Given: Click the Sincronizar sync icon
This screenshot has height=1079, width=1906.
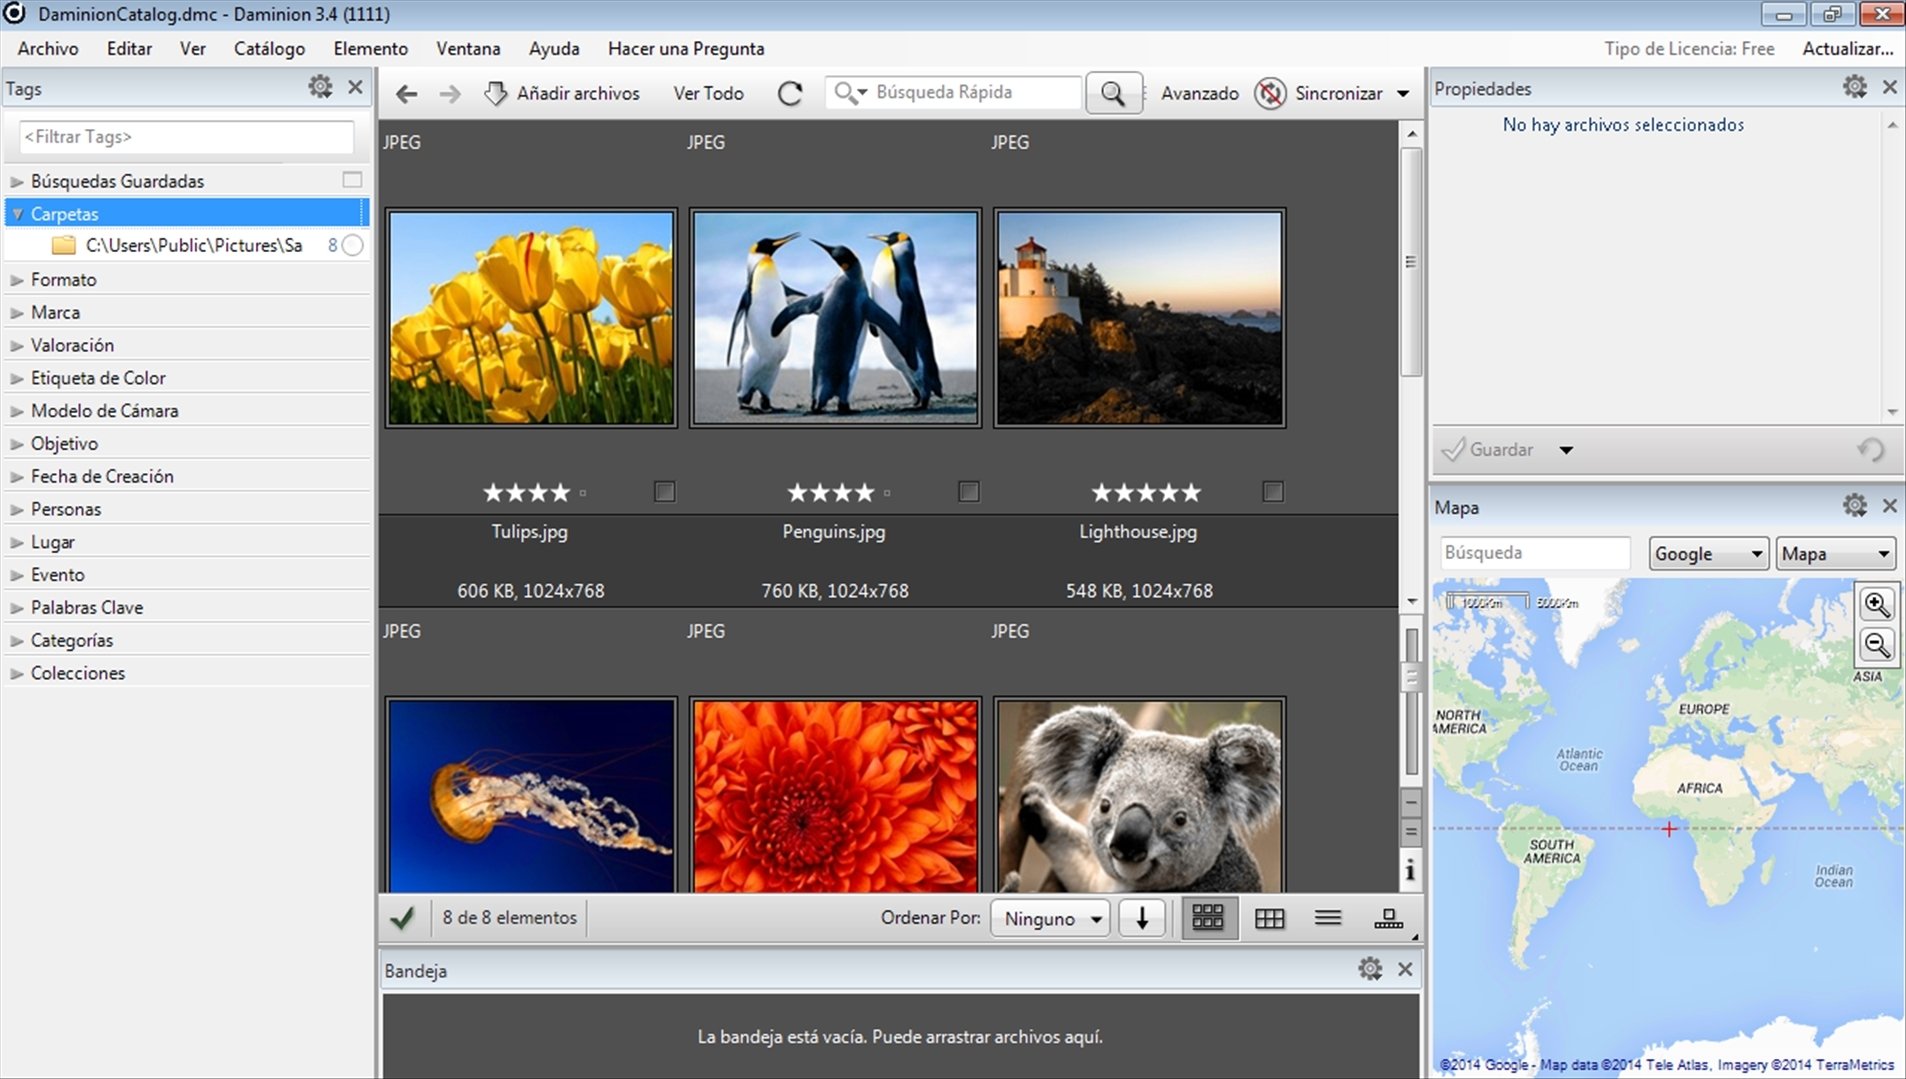Looking at the screenshot, I should 1270,93.
